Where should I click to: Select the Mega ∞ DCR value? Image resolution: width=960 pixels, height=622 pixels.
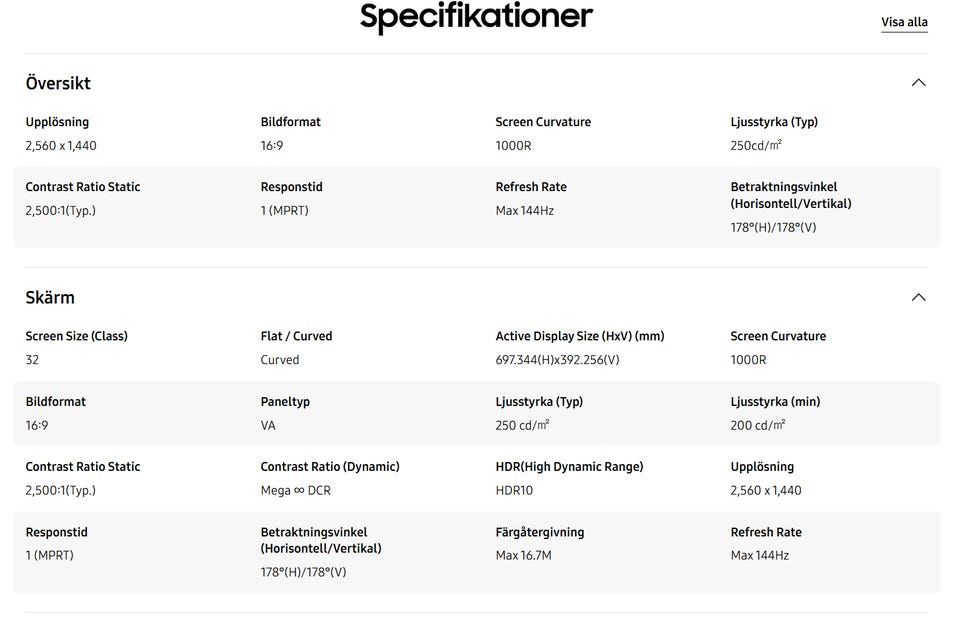pos(295,490)
